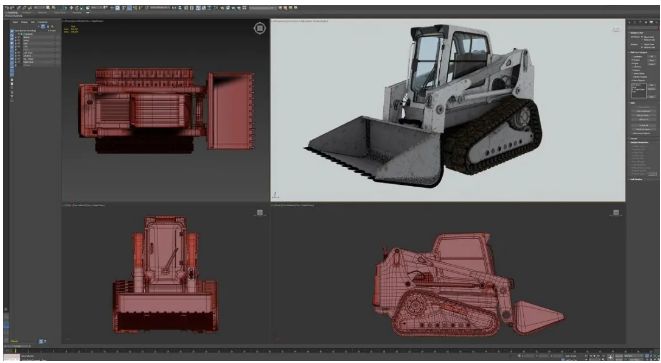Toggle the Ribbon display button
This screenshot has height=363, width=661.
pyautogui.click(x=198, y=8)
